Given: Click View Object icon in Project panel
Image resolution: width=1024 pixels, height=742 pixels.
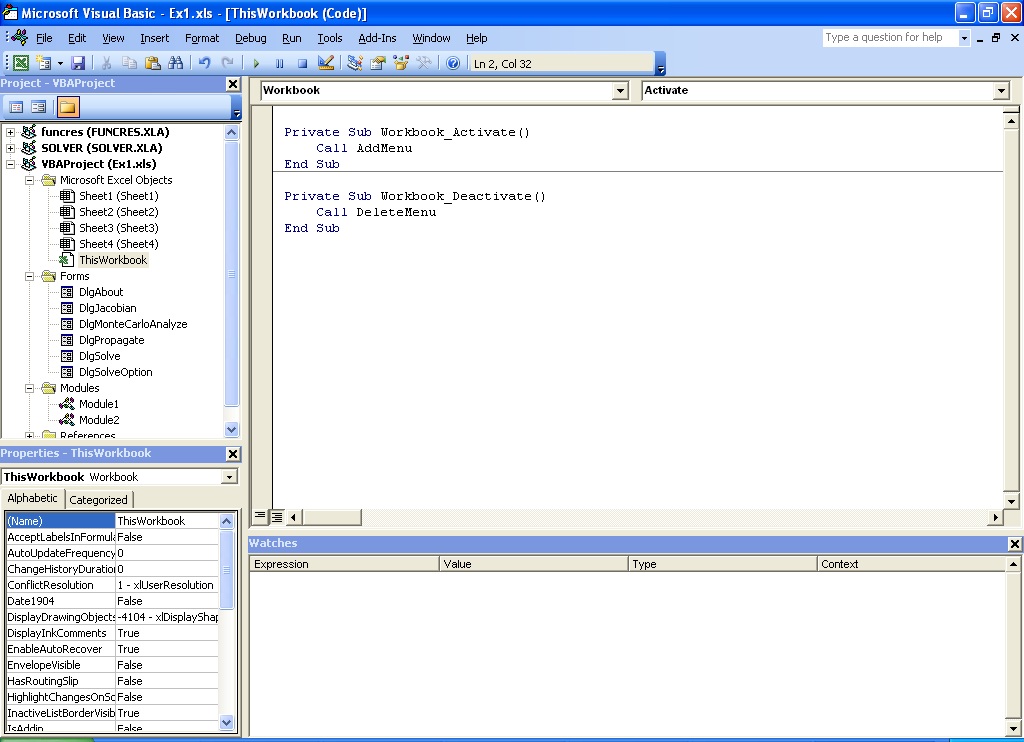Looking at the screenshot, I should (x=39, y=106).
